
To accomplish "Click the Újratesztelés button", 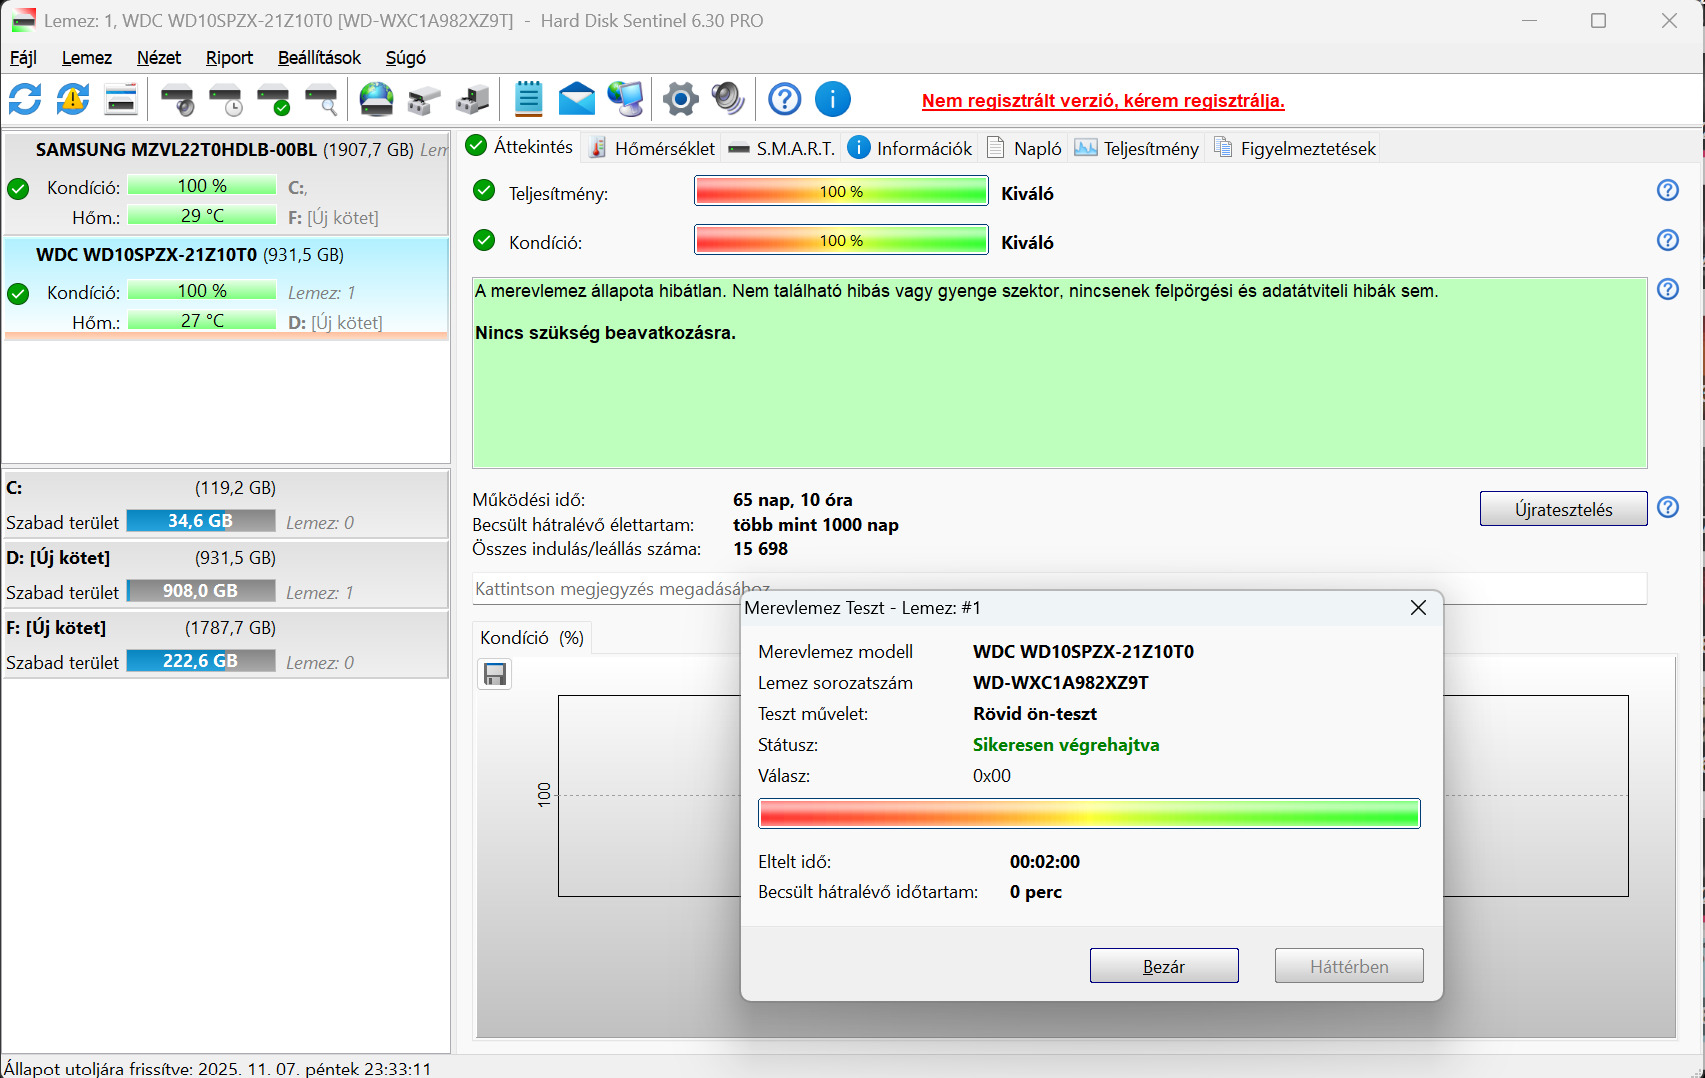I will click(1563, 509).
